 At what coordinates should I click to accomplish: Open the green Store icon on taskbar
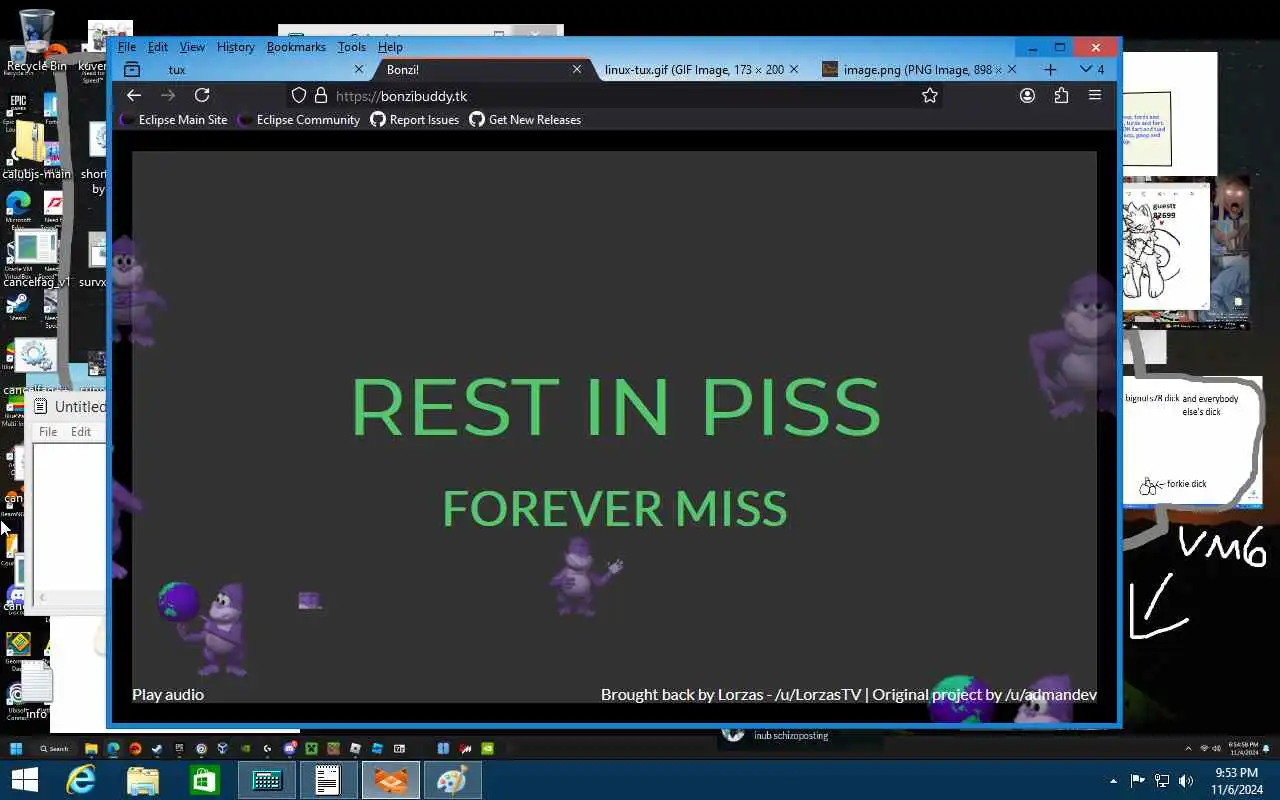pos(205,780)
